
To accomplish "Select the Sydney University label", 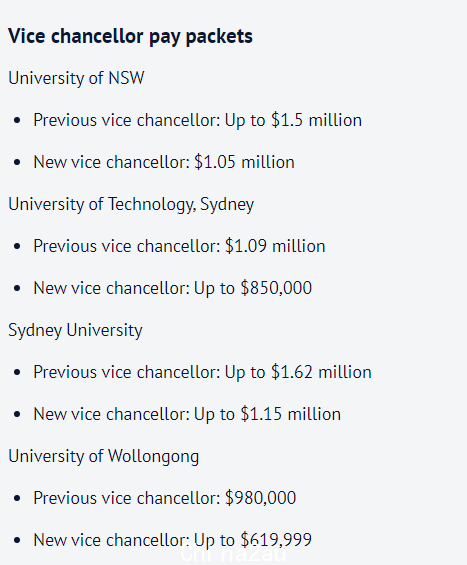I will pyautogui.click(x=75, y=331).
